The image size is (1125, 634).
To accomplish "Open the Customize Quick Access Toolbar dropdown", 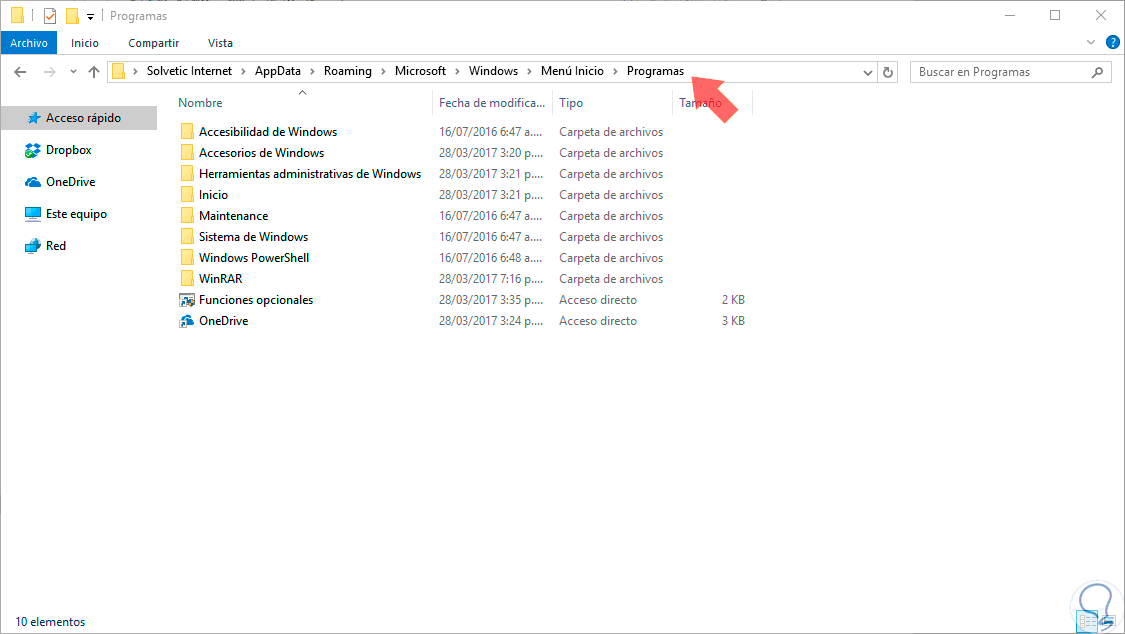I will pos(90,16).
